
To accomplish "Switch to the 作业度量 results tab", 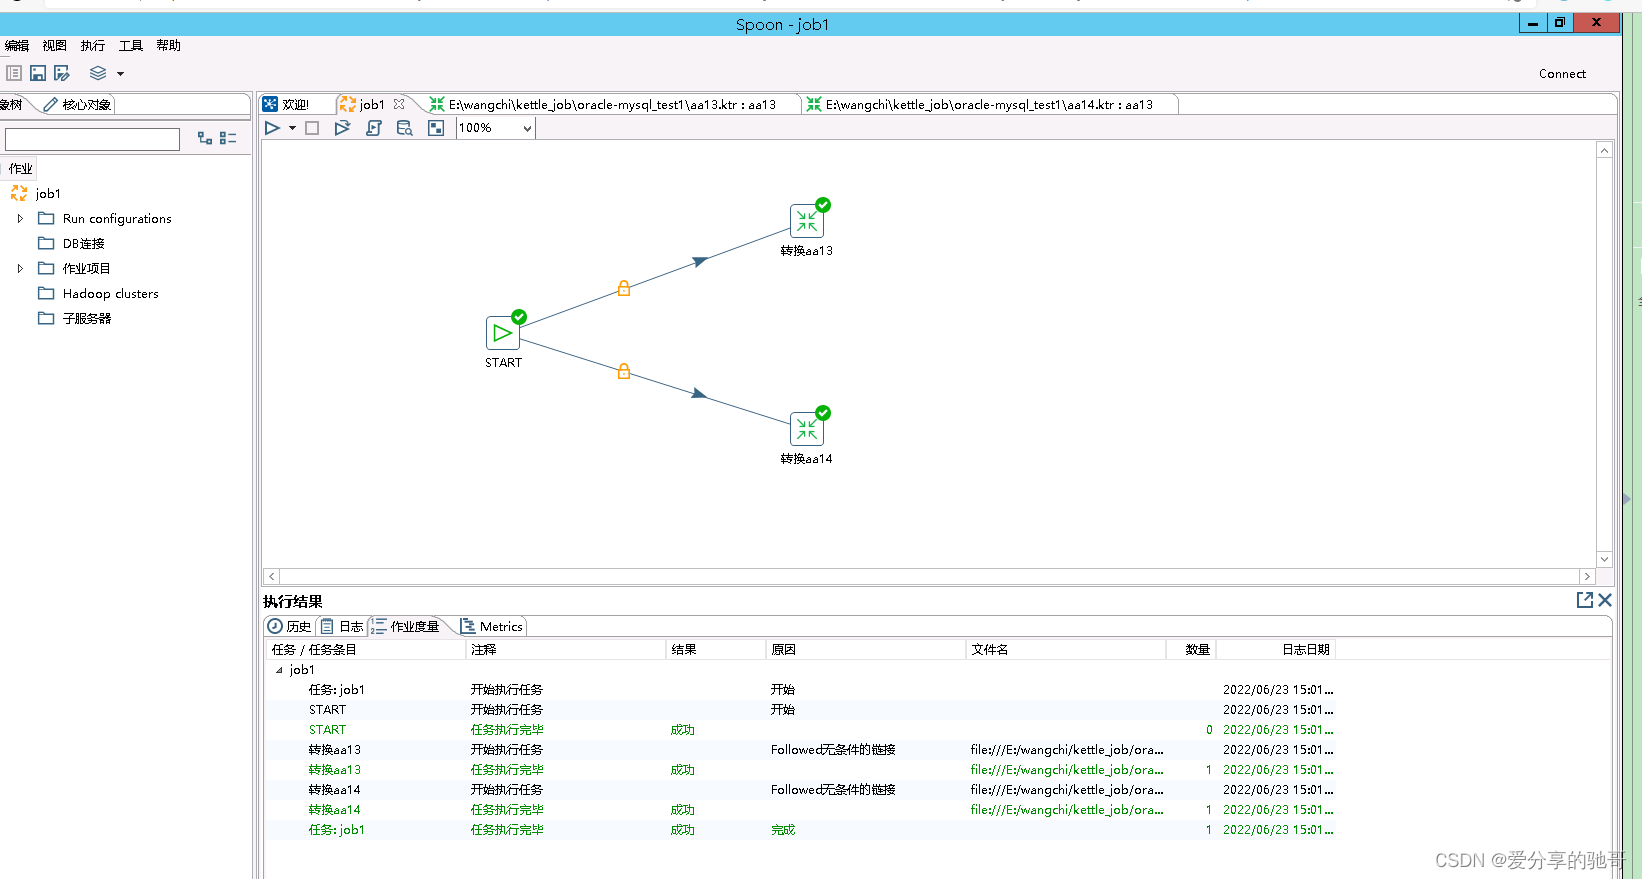I will (x=405, y=626).
